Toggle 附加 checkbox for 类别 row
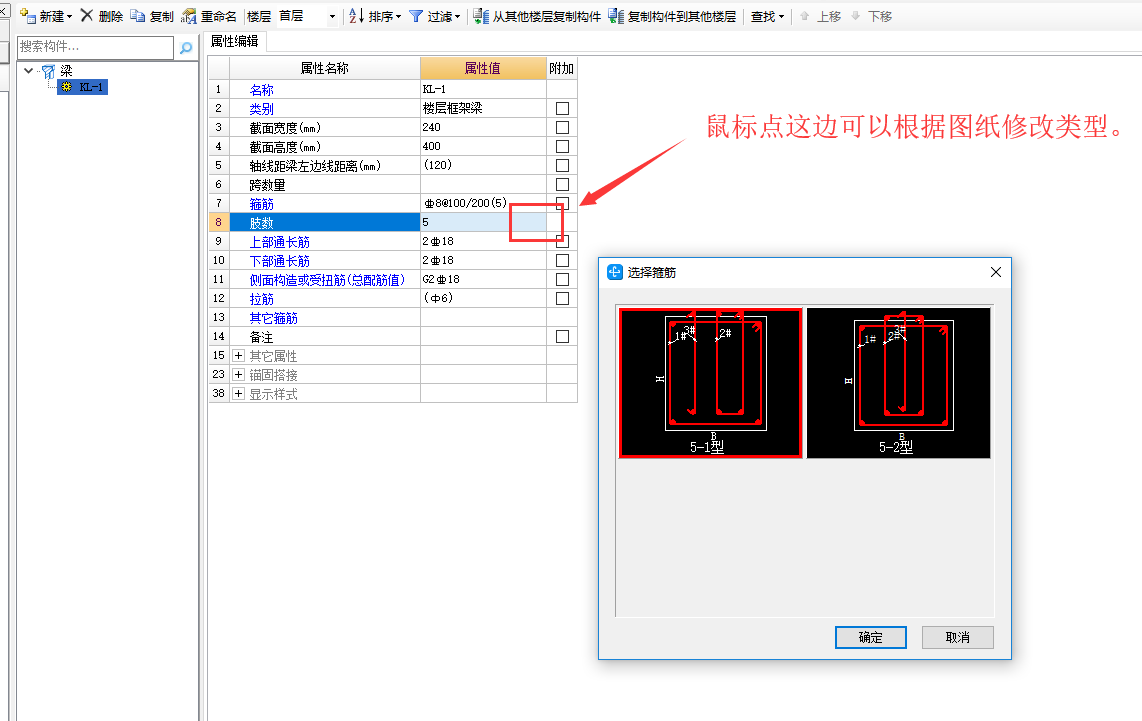1142x721 pixels. (562, 109)
